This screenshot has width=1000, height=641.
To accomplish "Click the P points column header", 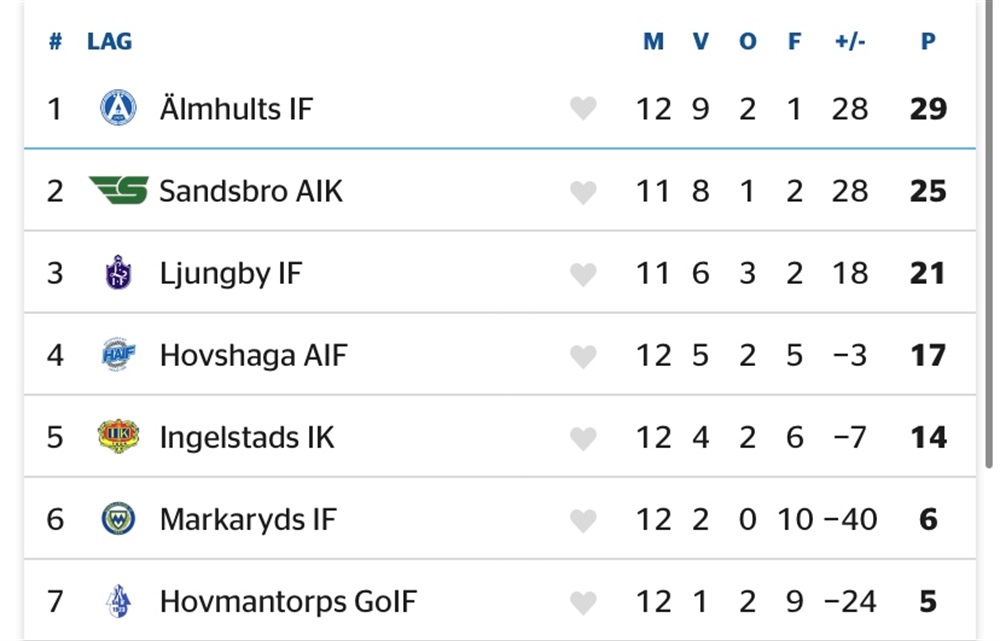I will 928,41.
